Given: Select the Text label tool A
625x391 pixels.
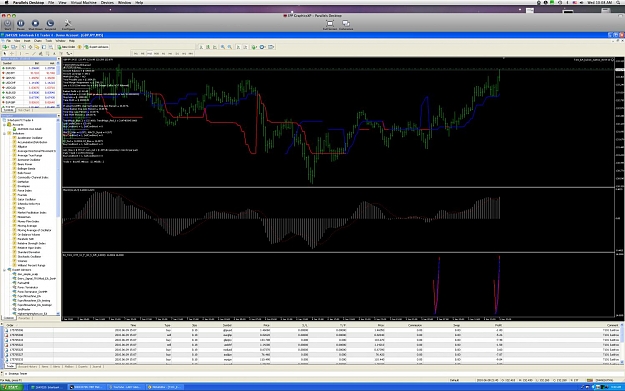Looking at the screenshot, I should pos(54,53).
